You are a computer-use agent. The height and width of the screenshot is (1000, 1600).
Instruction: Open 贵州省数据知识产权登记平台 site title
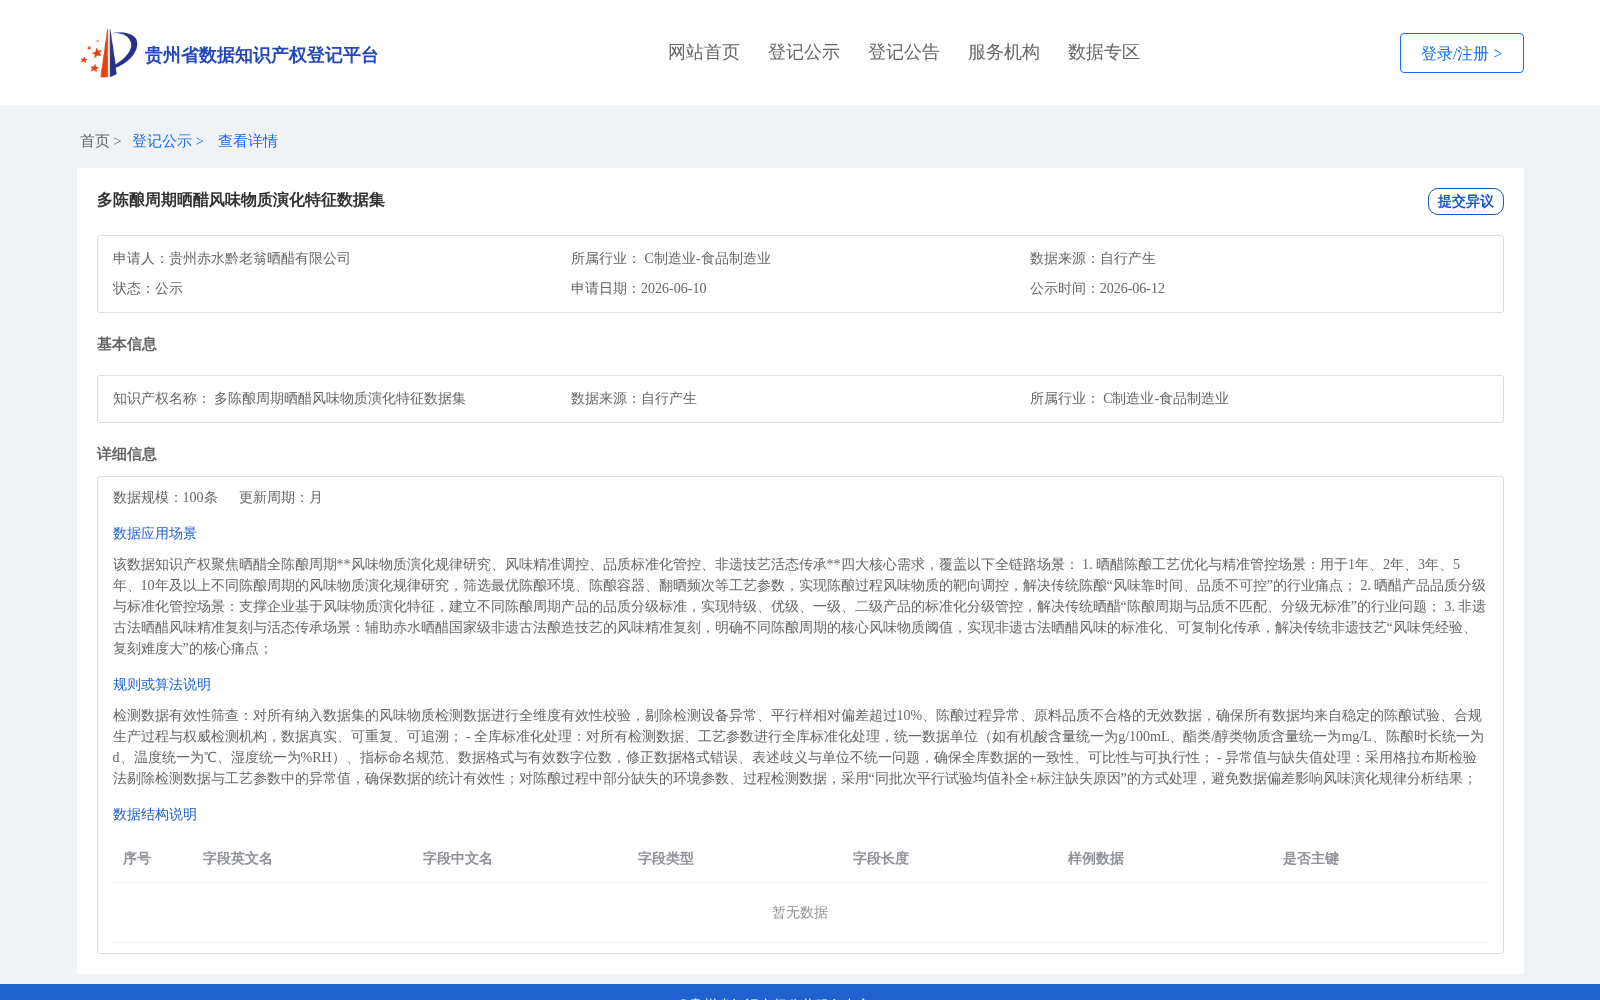tap(261, 55)
